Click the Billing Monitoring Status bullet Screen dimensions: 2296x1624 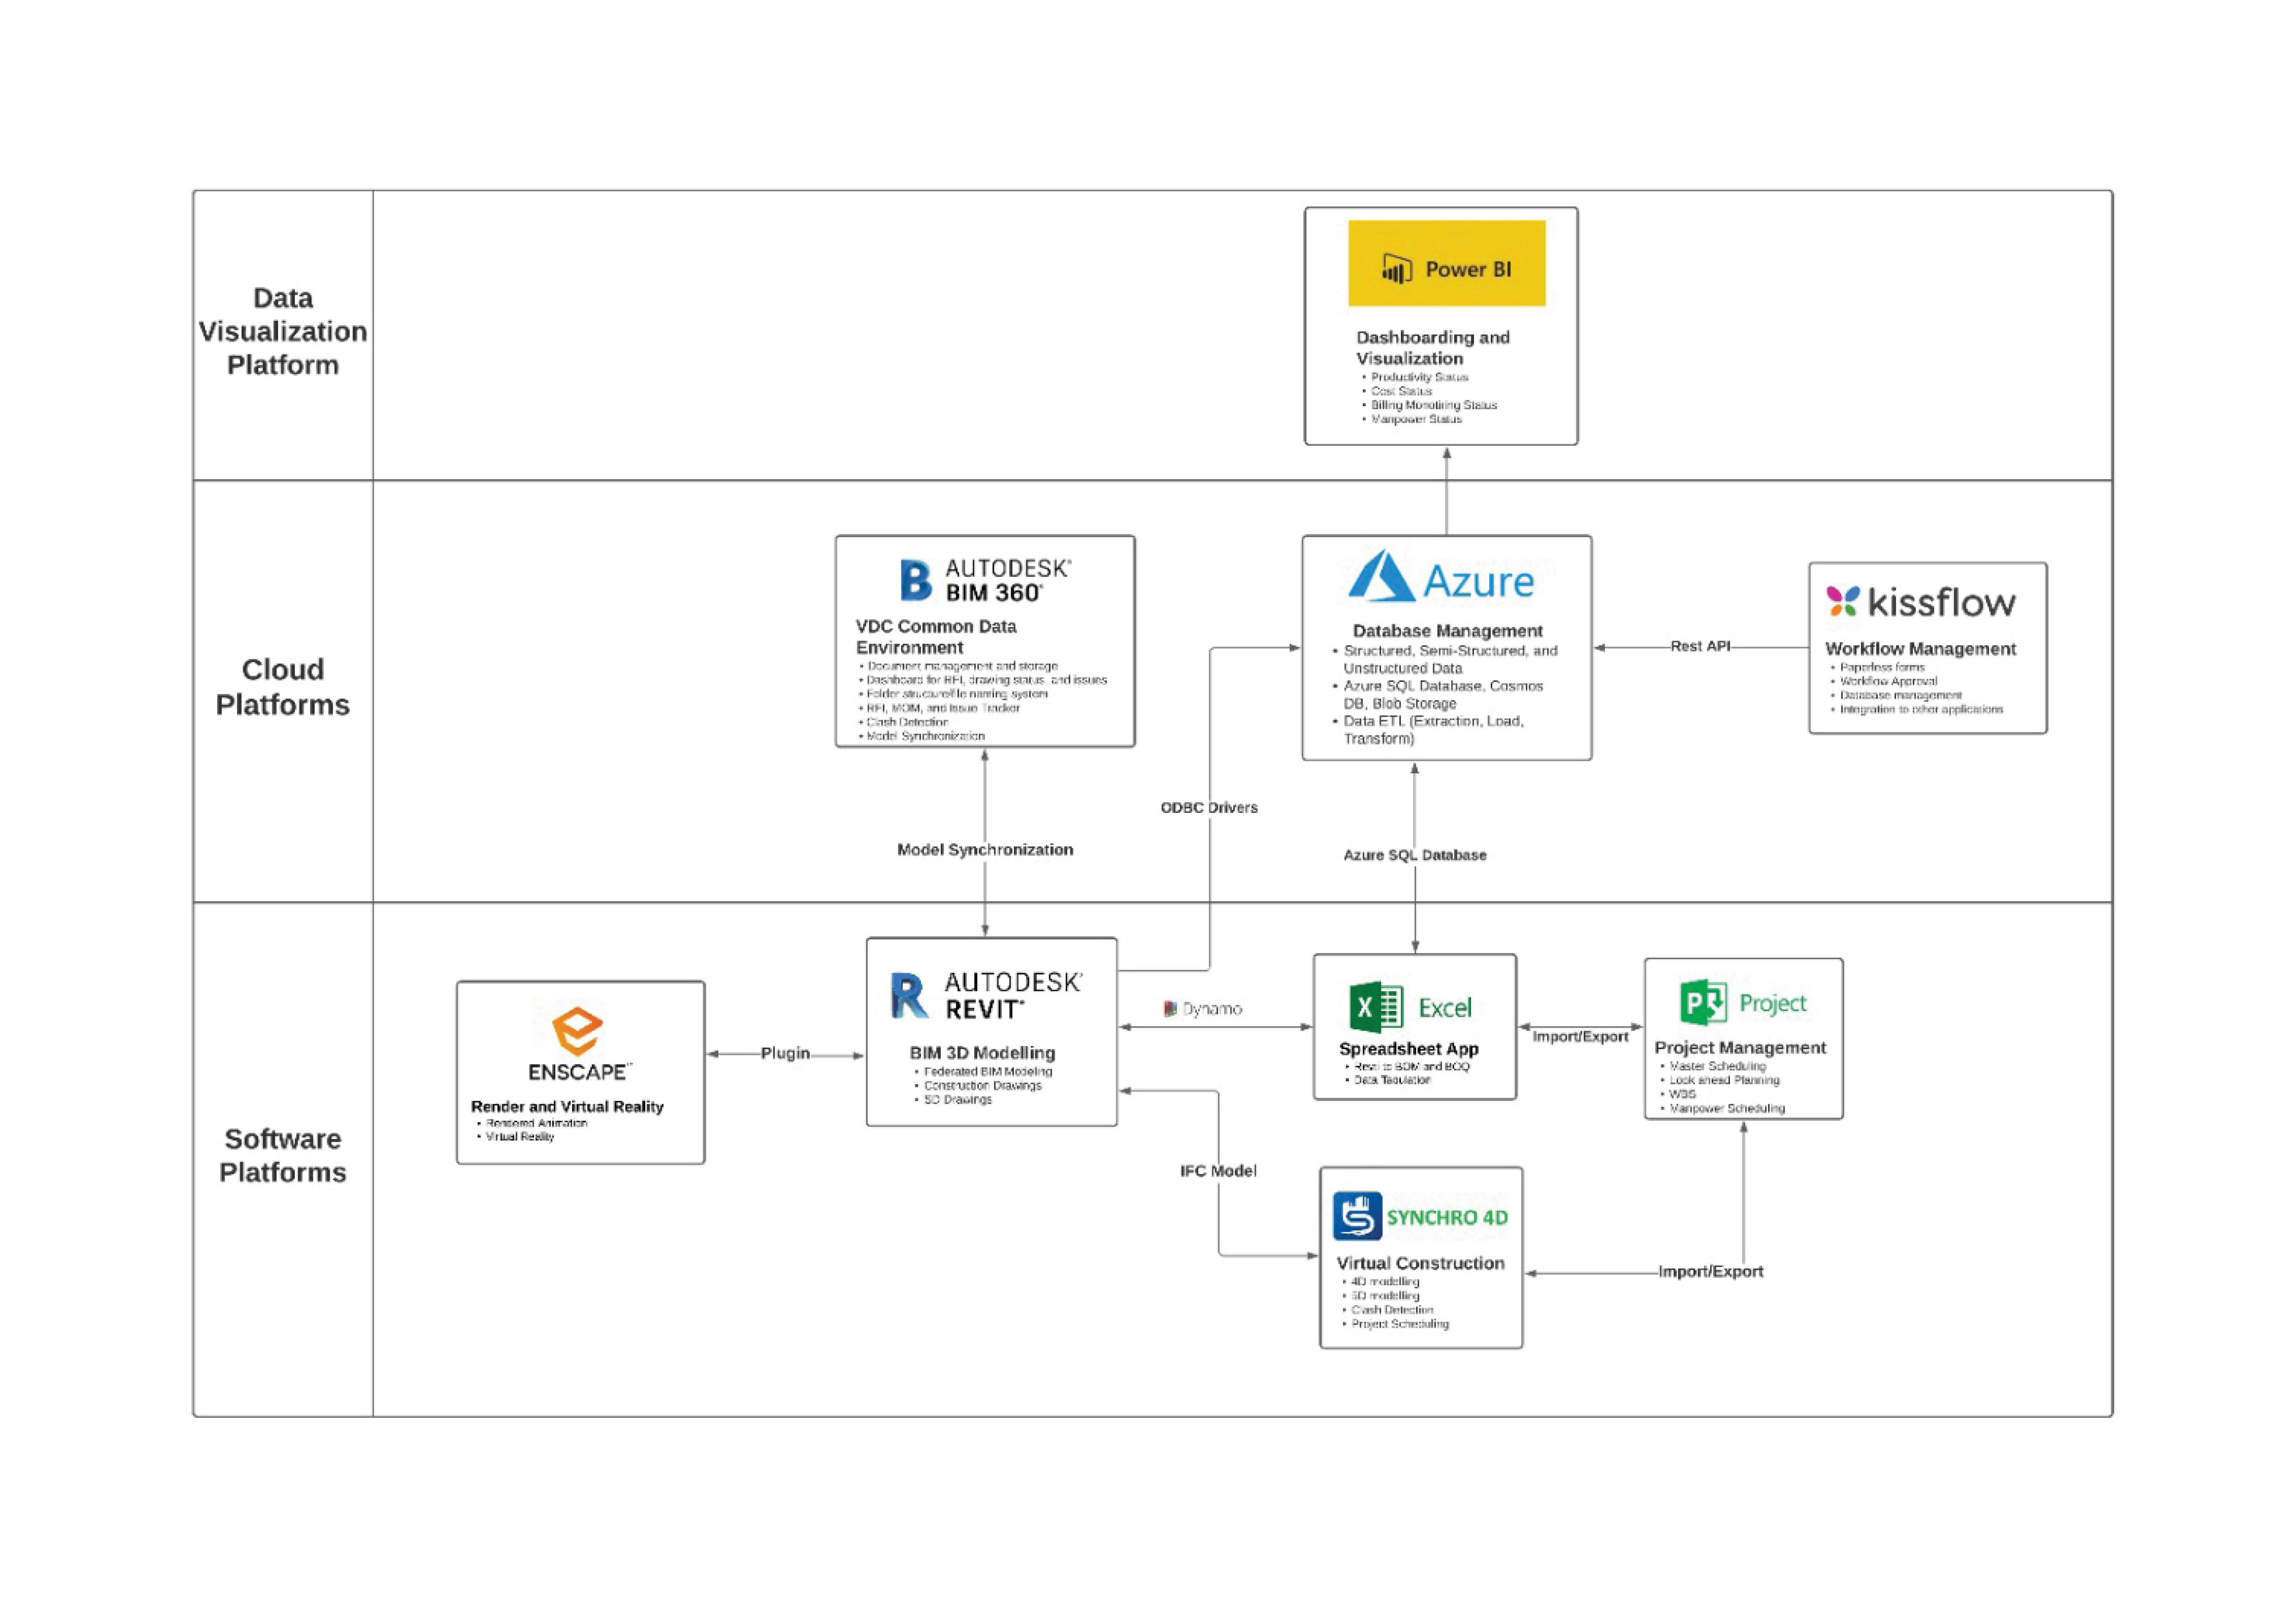point(1433,405)
